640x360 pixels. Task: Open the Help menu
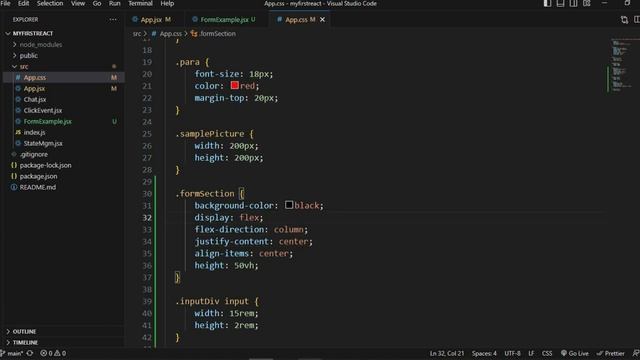tap(167, 3)
